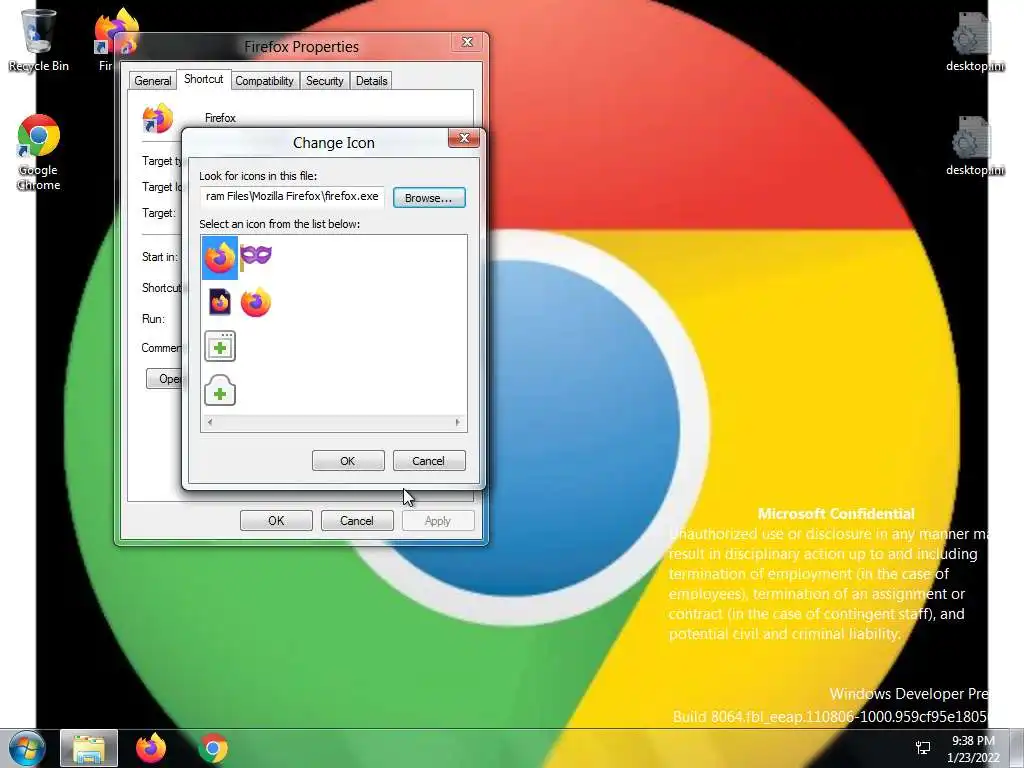Click OK in Firefox Properties window

(x=276, y=520)
